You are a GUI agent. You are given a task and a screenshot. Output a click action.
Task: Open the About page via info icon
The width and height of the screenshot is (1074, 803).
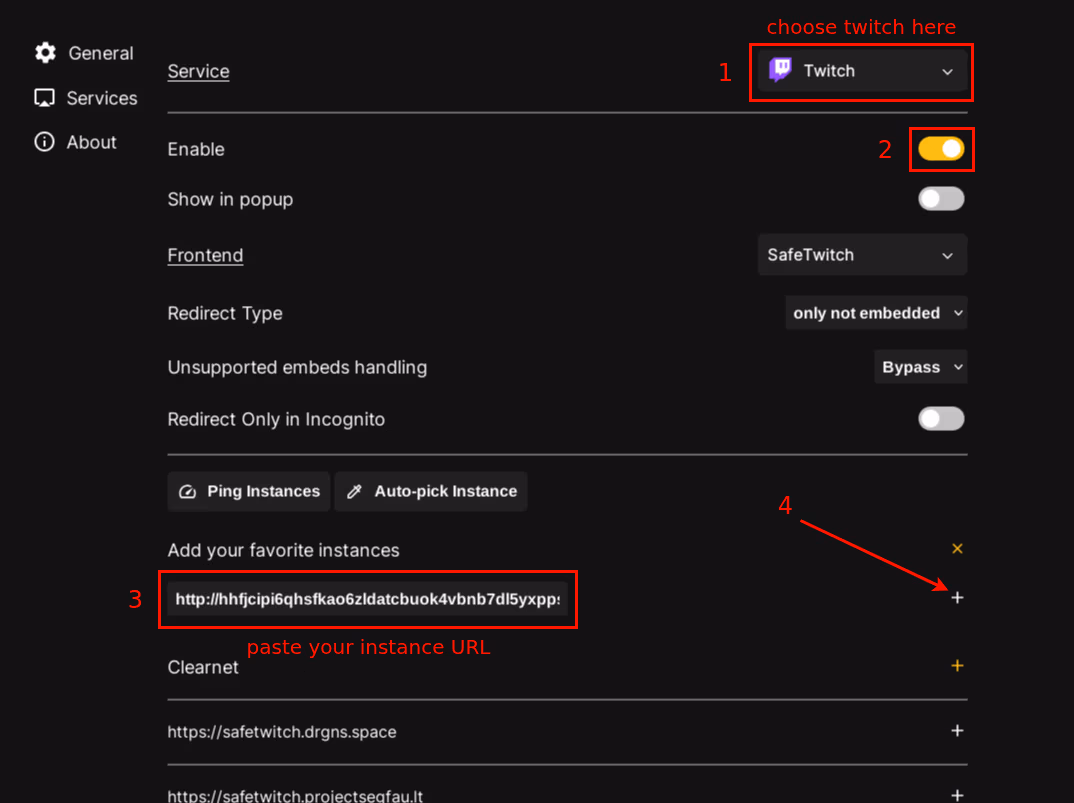click(45, 141)
